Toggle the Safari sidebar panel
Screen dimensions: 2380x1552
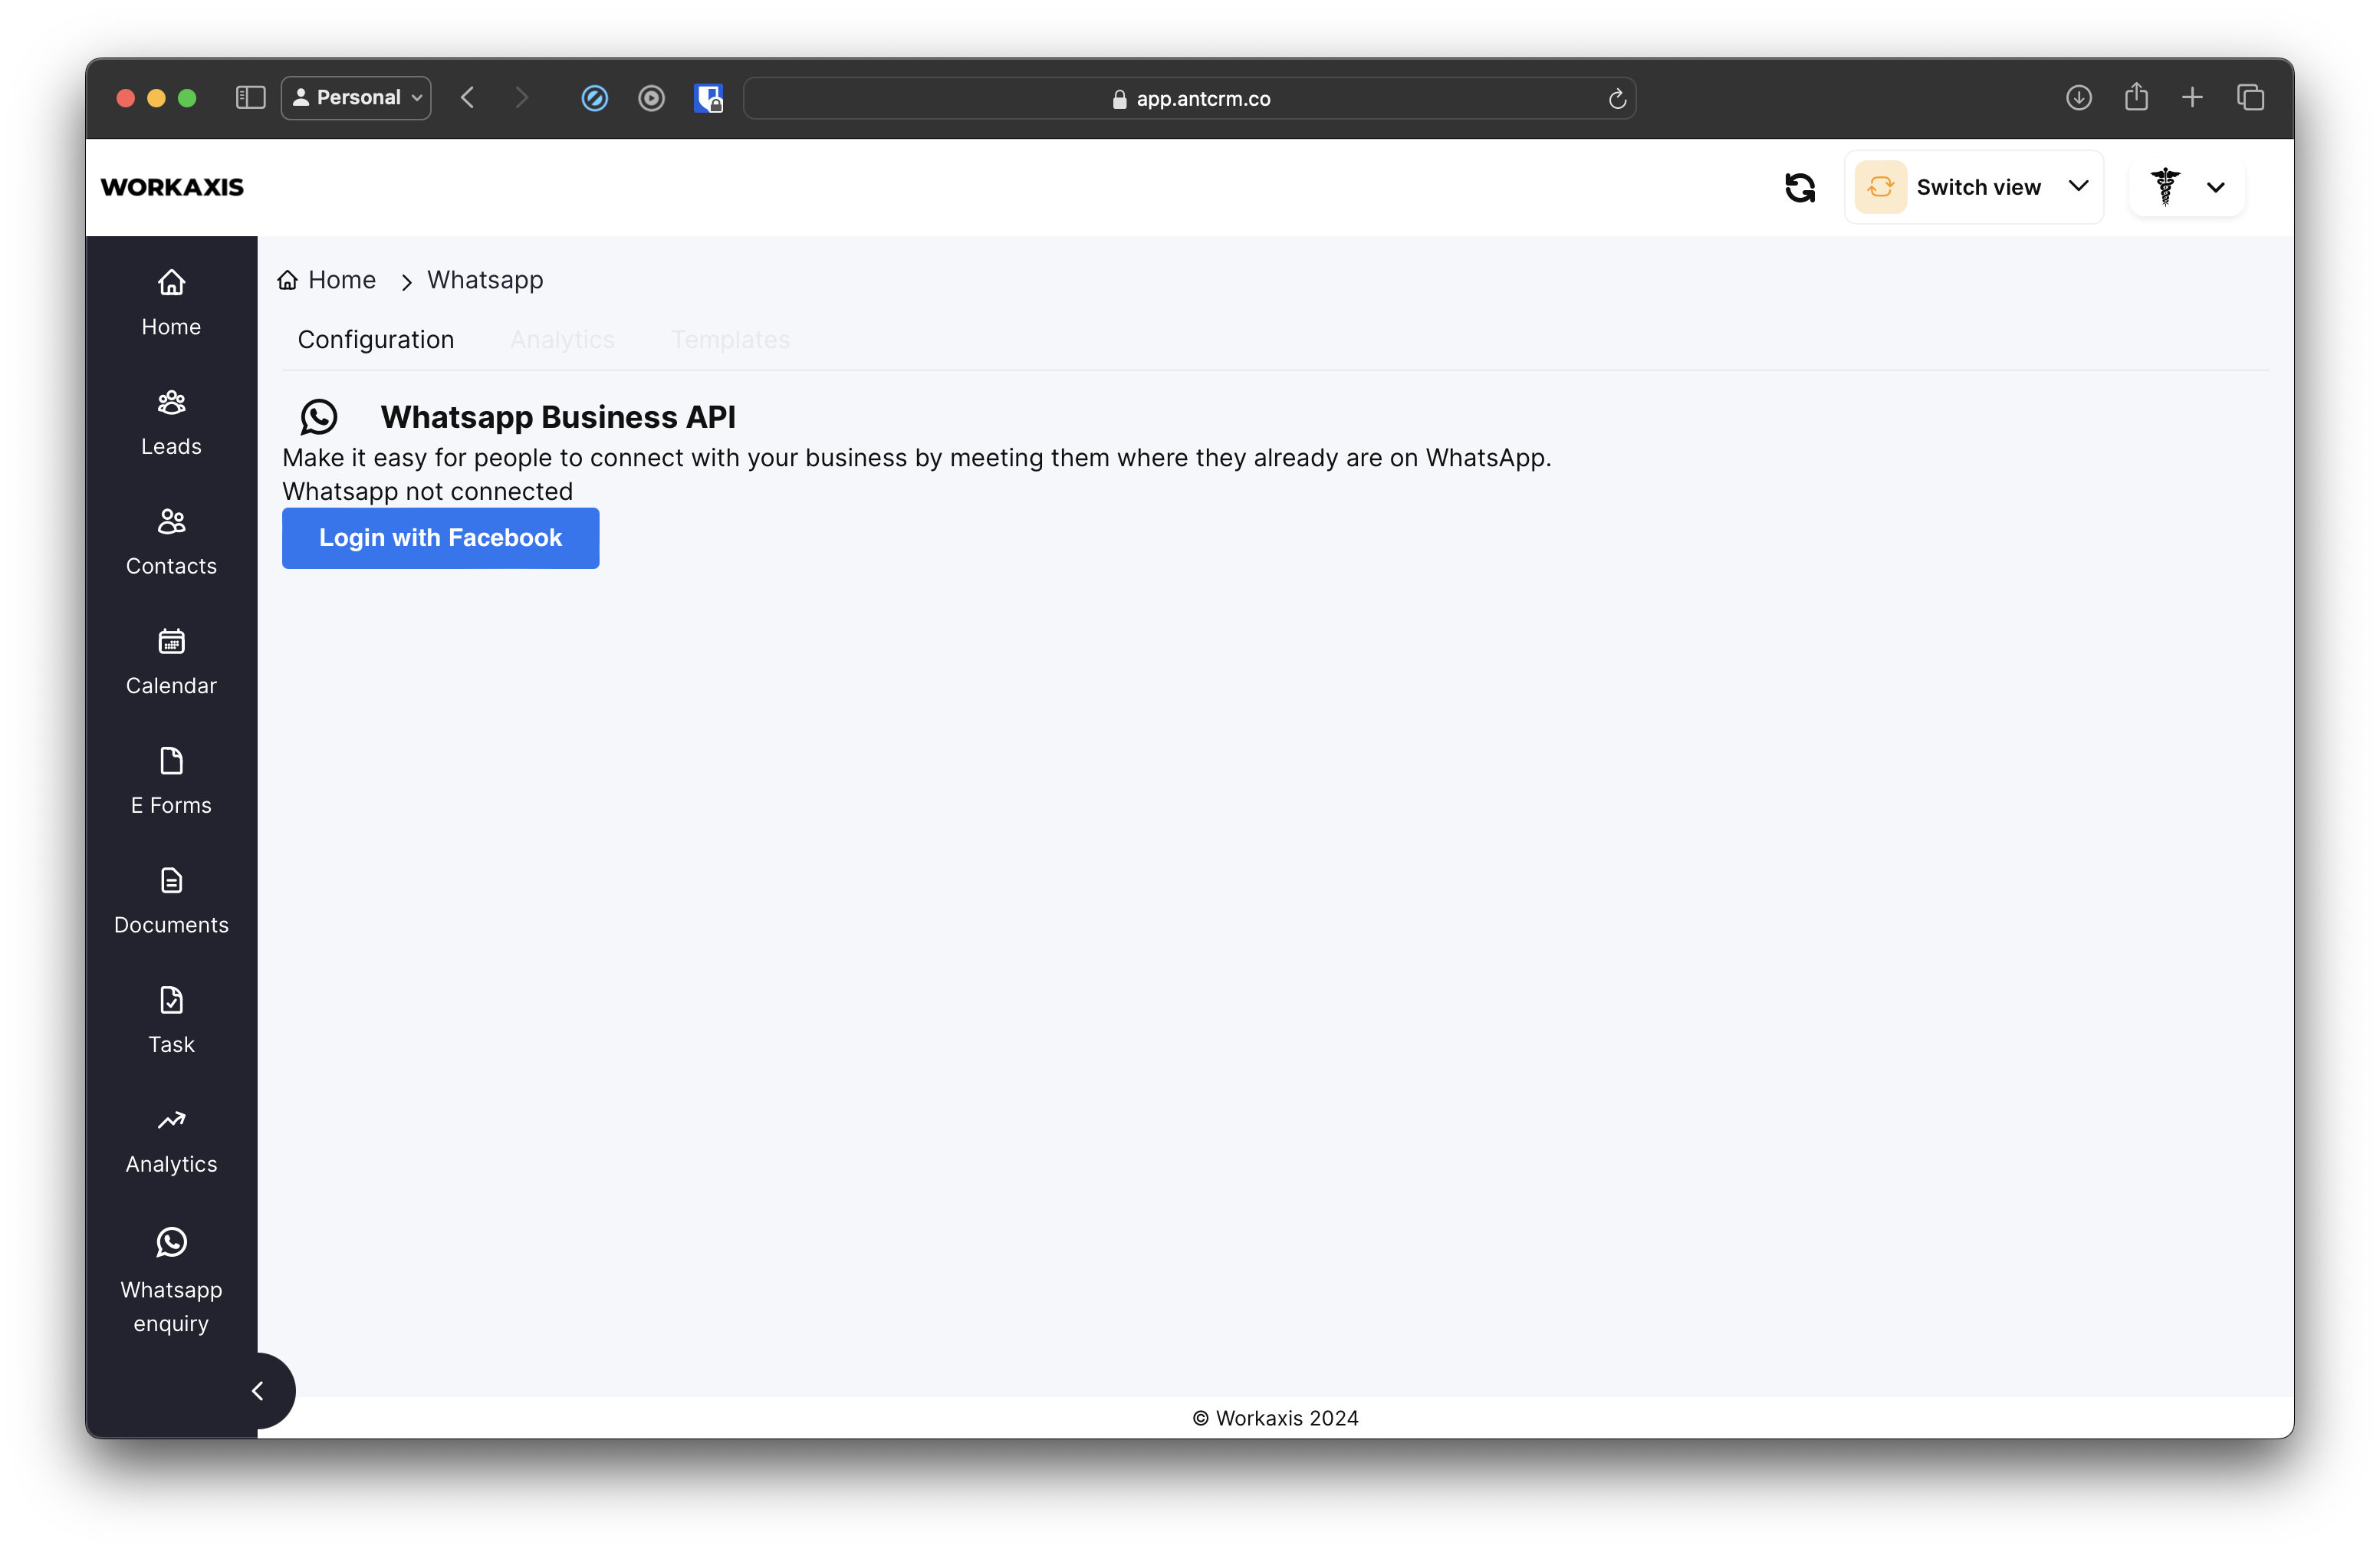250,98
